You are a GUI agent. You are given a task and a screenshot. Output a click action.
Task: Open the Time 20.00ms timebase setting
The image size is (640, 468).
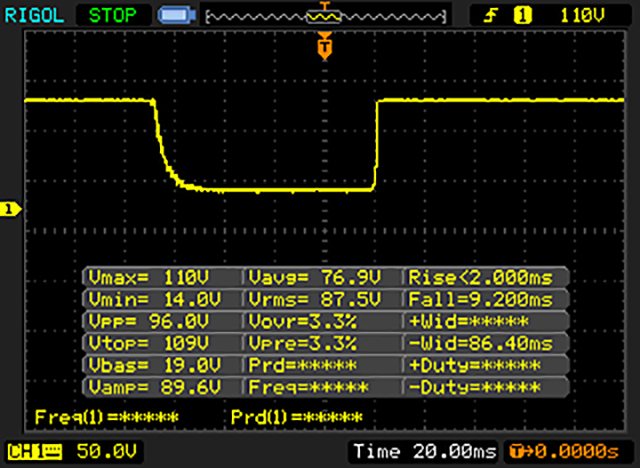[x=424, y=451]
